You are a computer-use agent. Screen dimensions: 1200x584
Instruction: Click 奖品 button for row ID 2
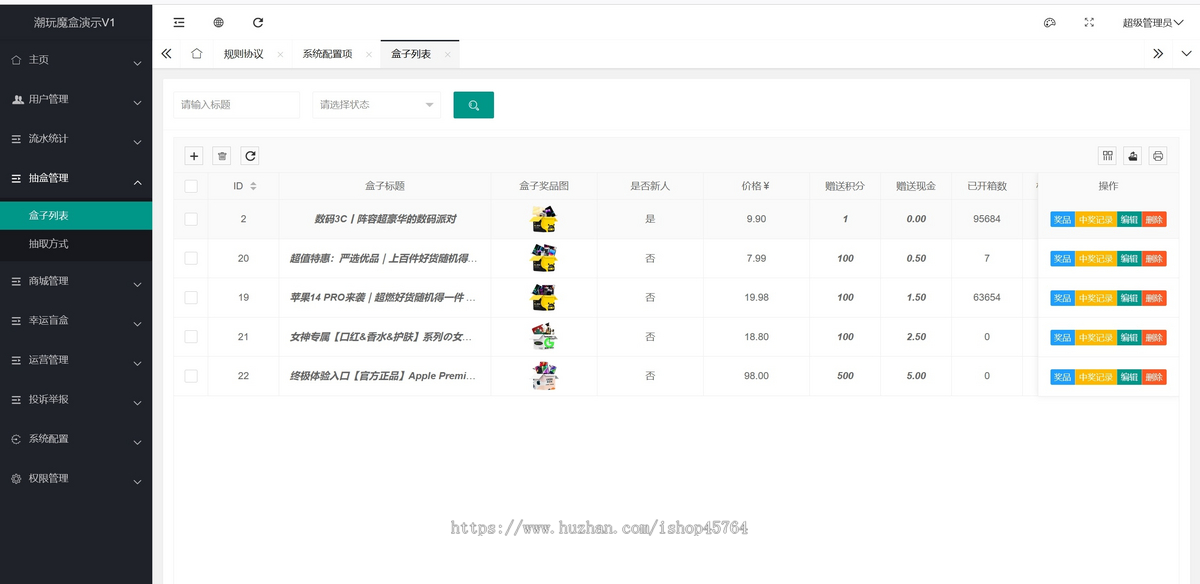(x=1062, y=219)
